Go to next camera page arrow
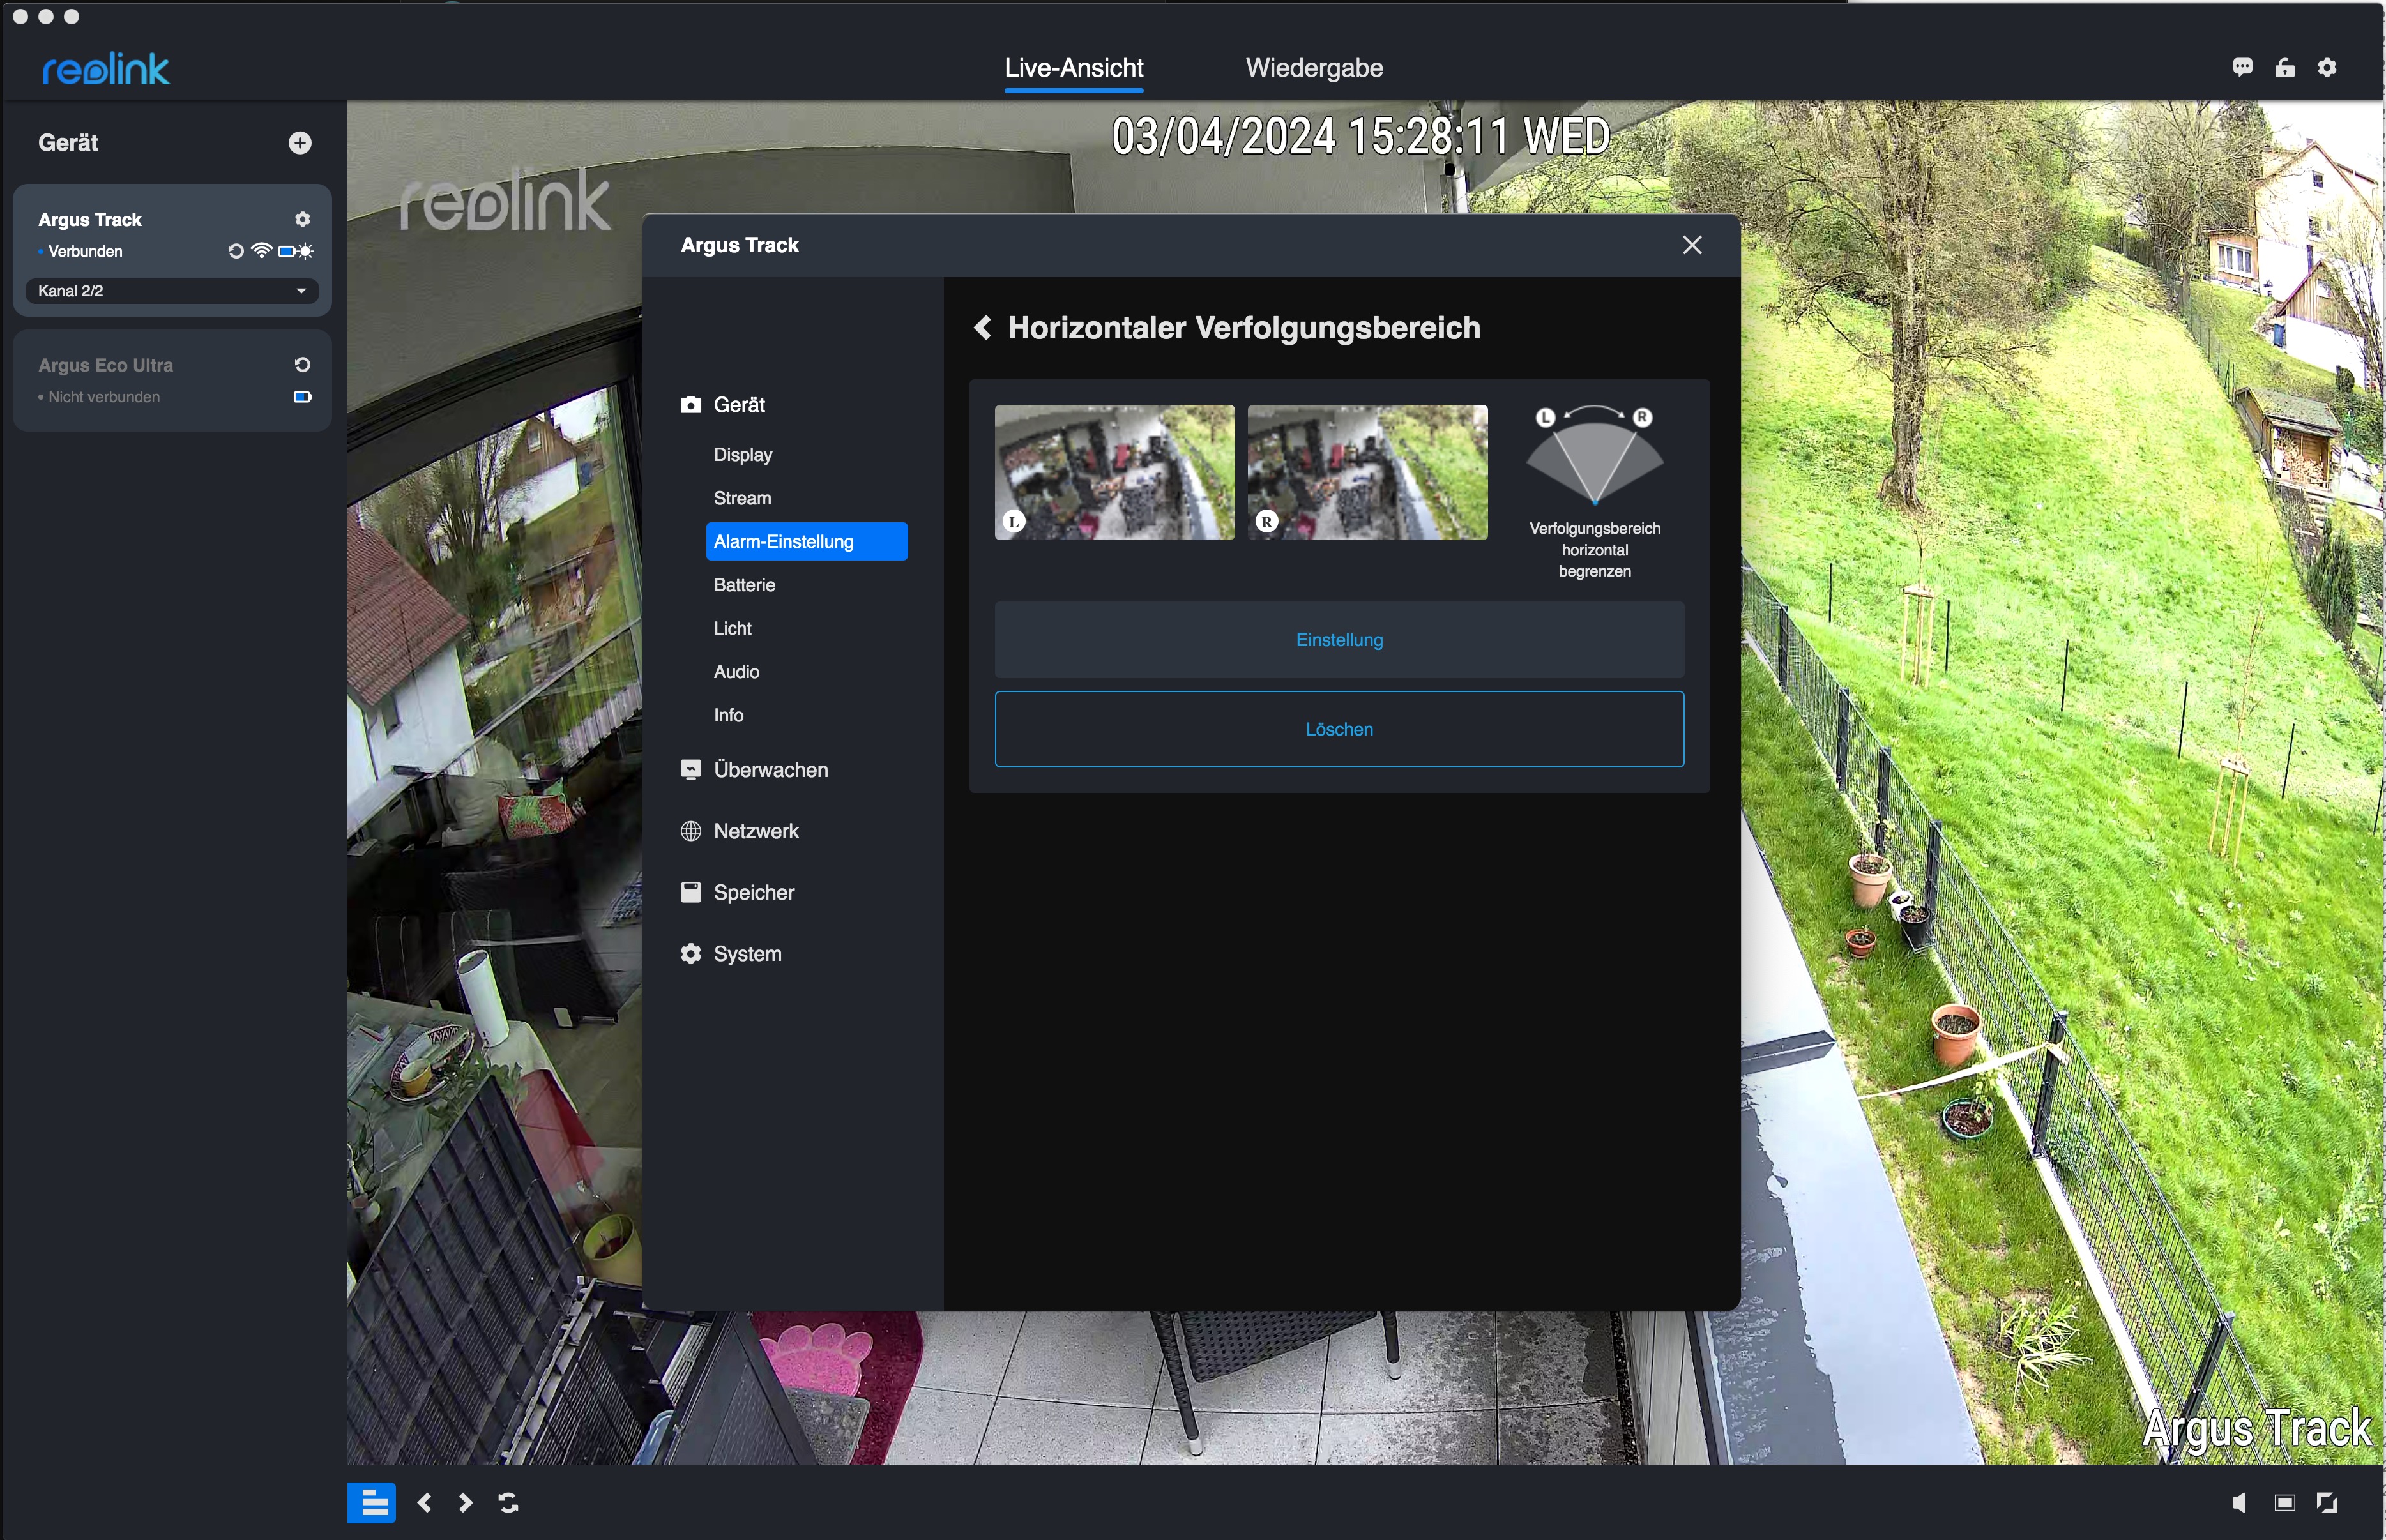This screenshot has width=2386, height=1540. click(x=465, y=1502)
